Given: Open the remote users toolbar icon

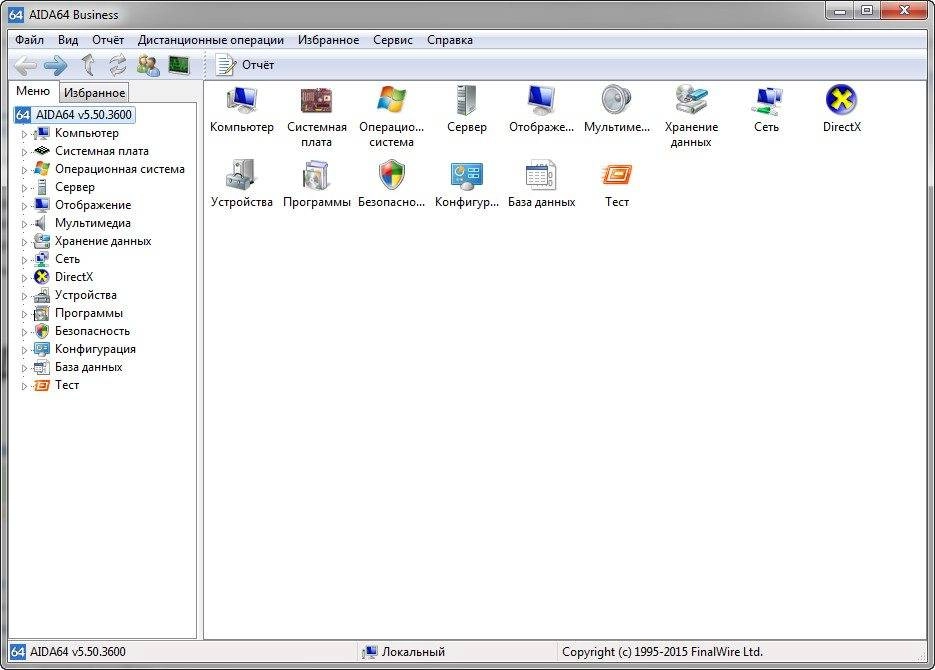Looking at the screenshot, I should coord(148,65).
